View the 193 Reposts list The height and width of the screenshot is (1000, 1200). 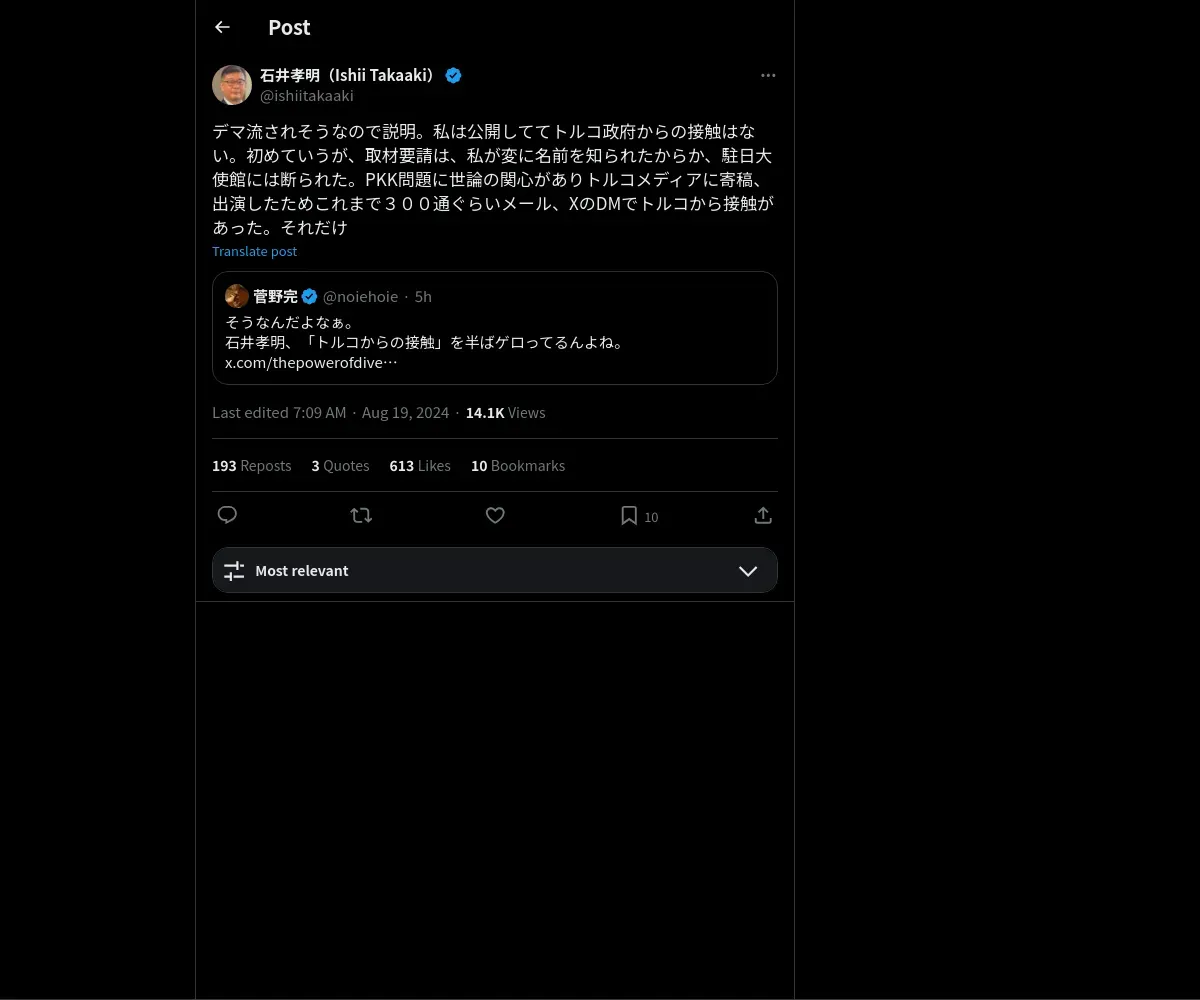[252, 465]
